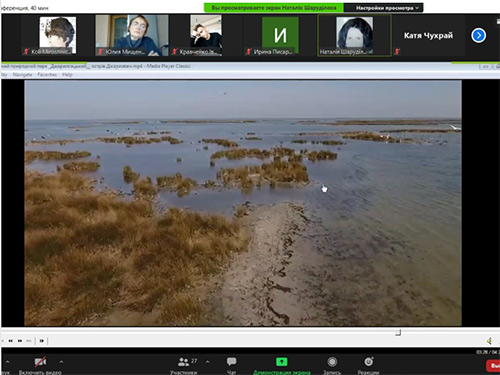Click the video frame of the marsh footage
The image size is (500, 375).
coord(243,203)
